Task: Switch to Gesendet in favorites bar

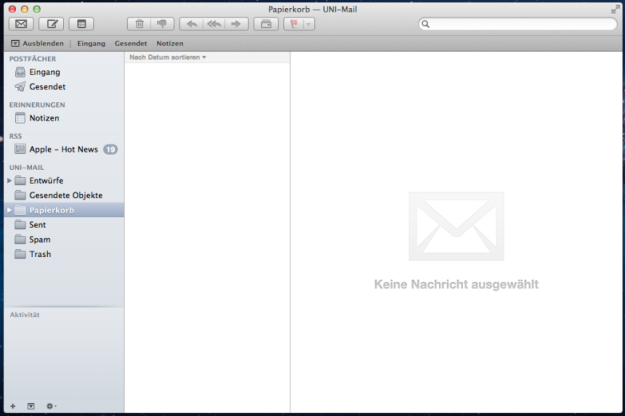Action: [130, 44]
